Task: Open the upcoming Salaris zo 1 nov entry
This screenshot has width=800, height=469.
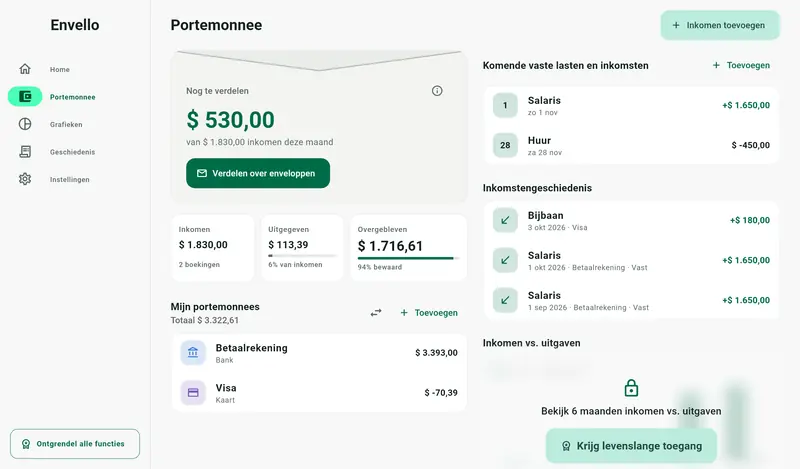Action: 631,105
